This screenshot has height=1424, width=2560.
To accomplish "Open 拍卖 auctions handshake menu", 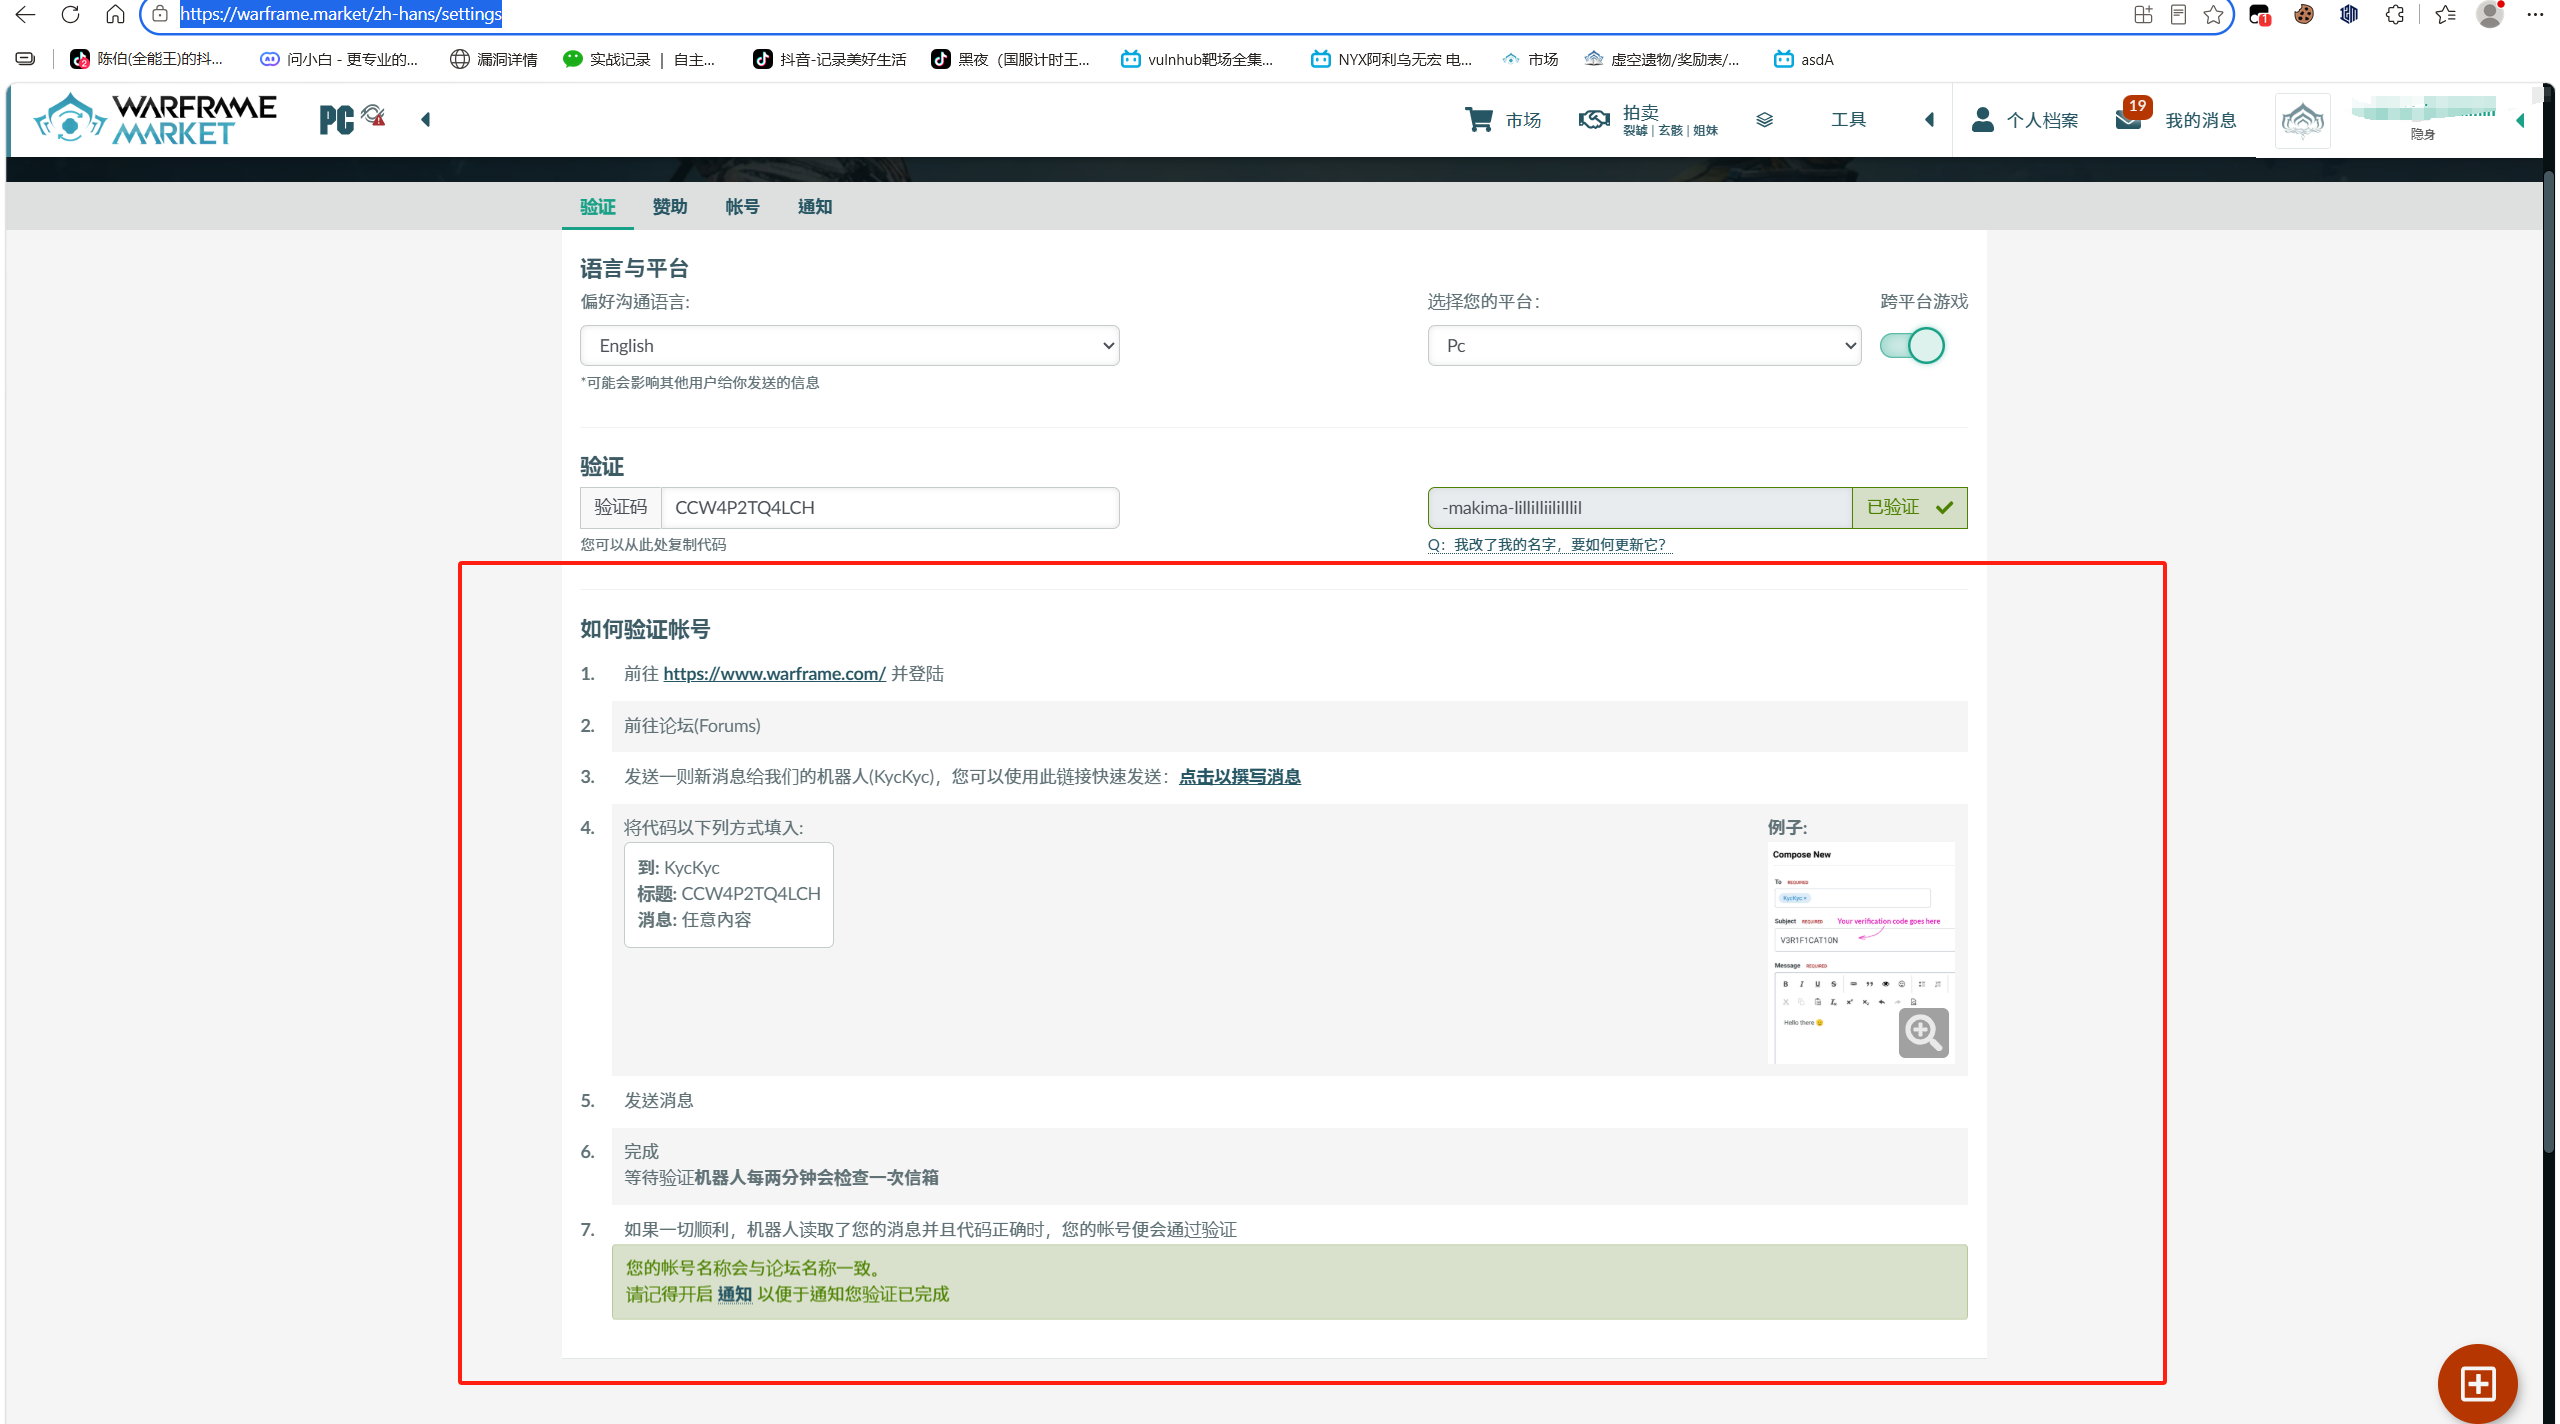I will (x=1647, y=120).
